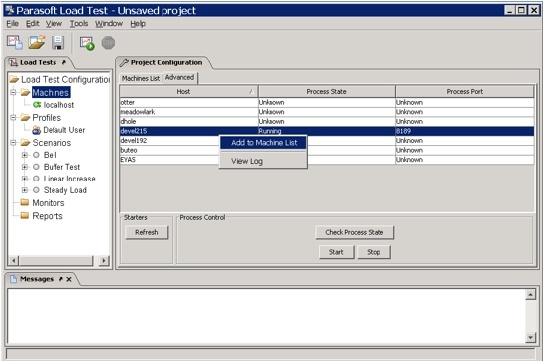
Task: Choose Add to Machine List in the context menu
Action: coord(264,143)
